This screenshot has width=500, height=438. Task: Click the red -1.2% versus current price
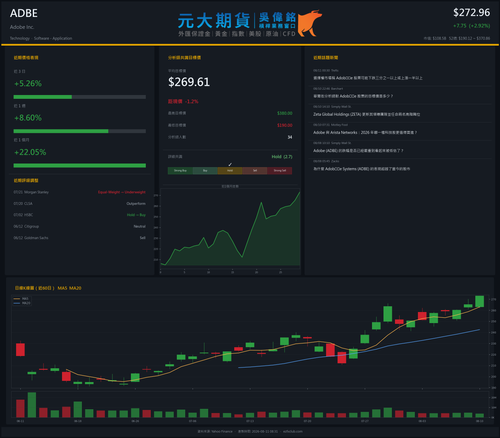tap(183, 101)
